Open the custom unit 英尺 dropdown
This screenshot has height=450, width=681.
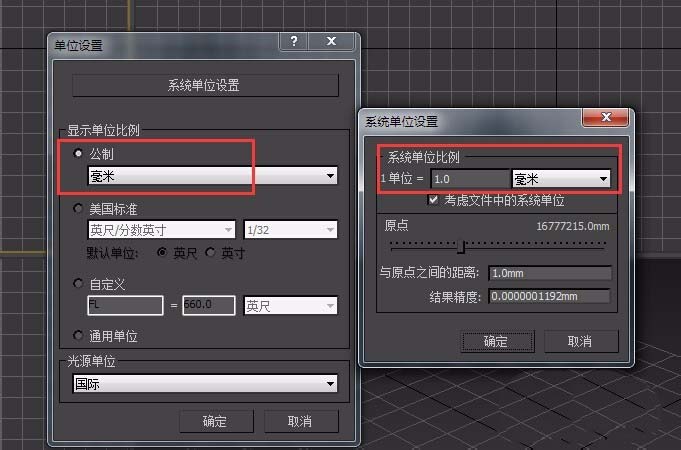pyautogui.click(x=290, y=306)
